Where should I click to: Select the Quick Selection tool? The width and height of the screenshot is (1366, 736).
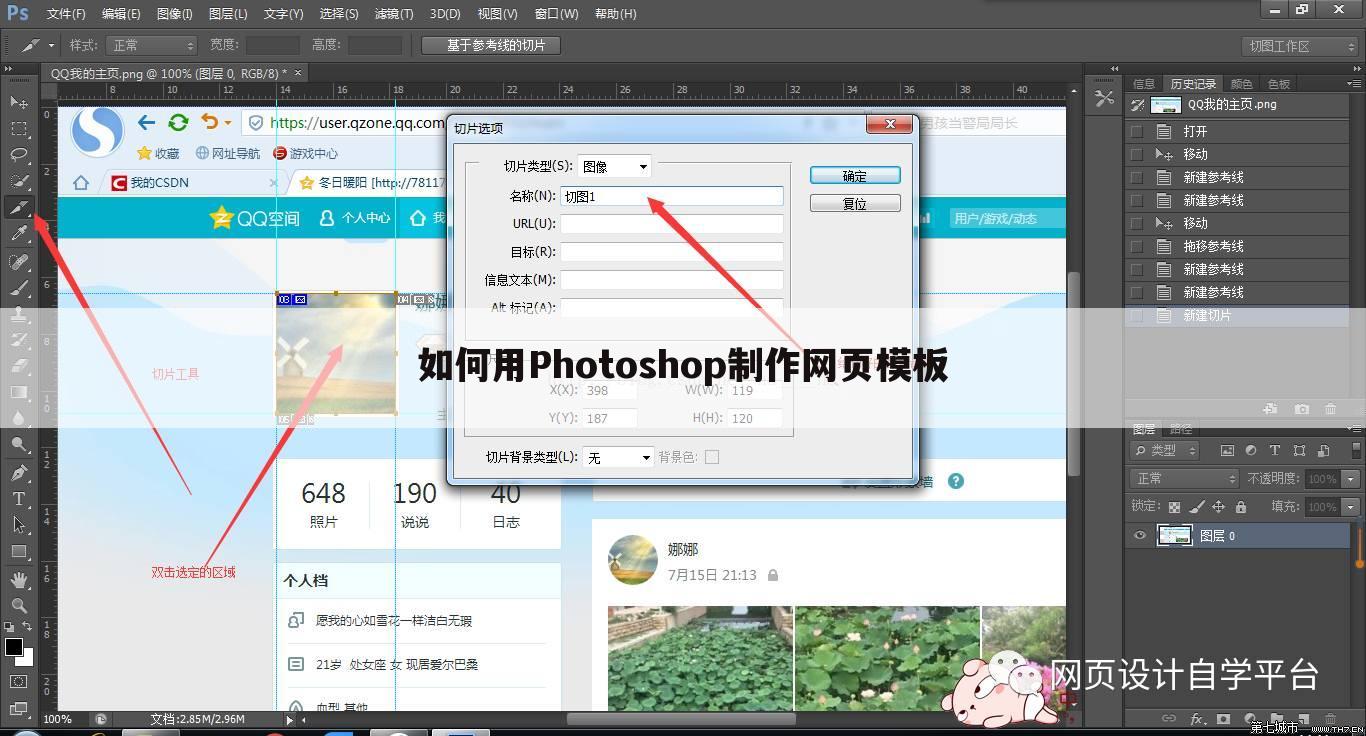(19, 181)
